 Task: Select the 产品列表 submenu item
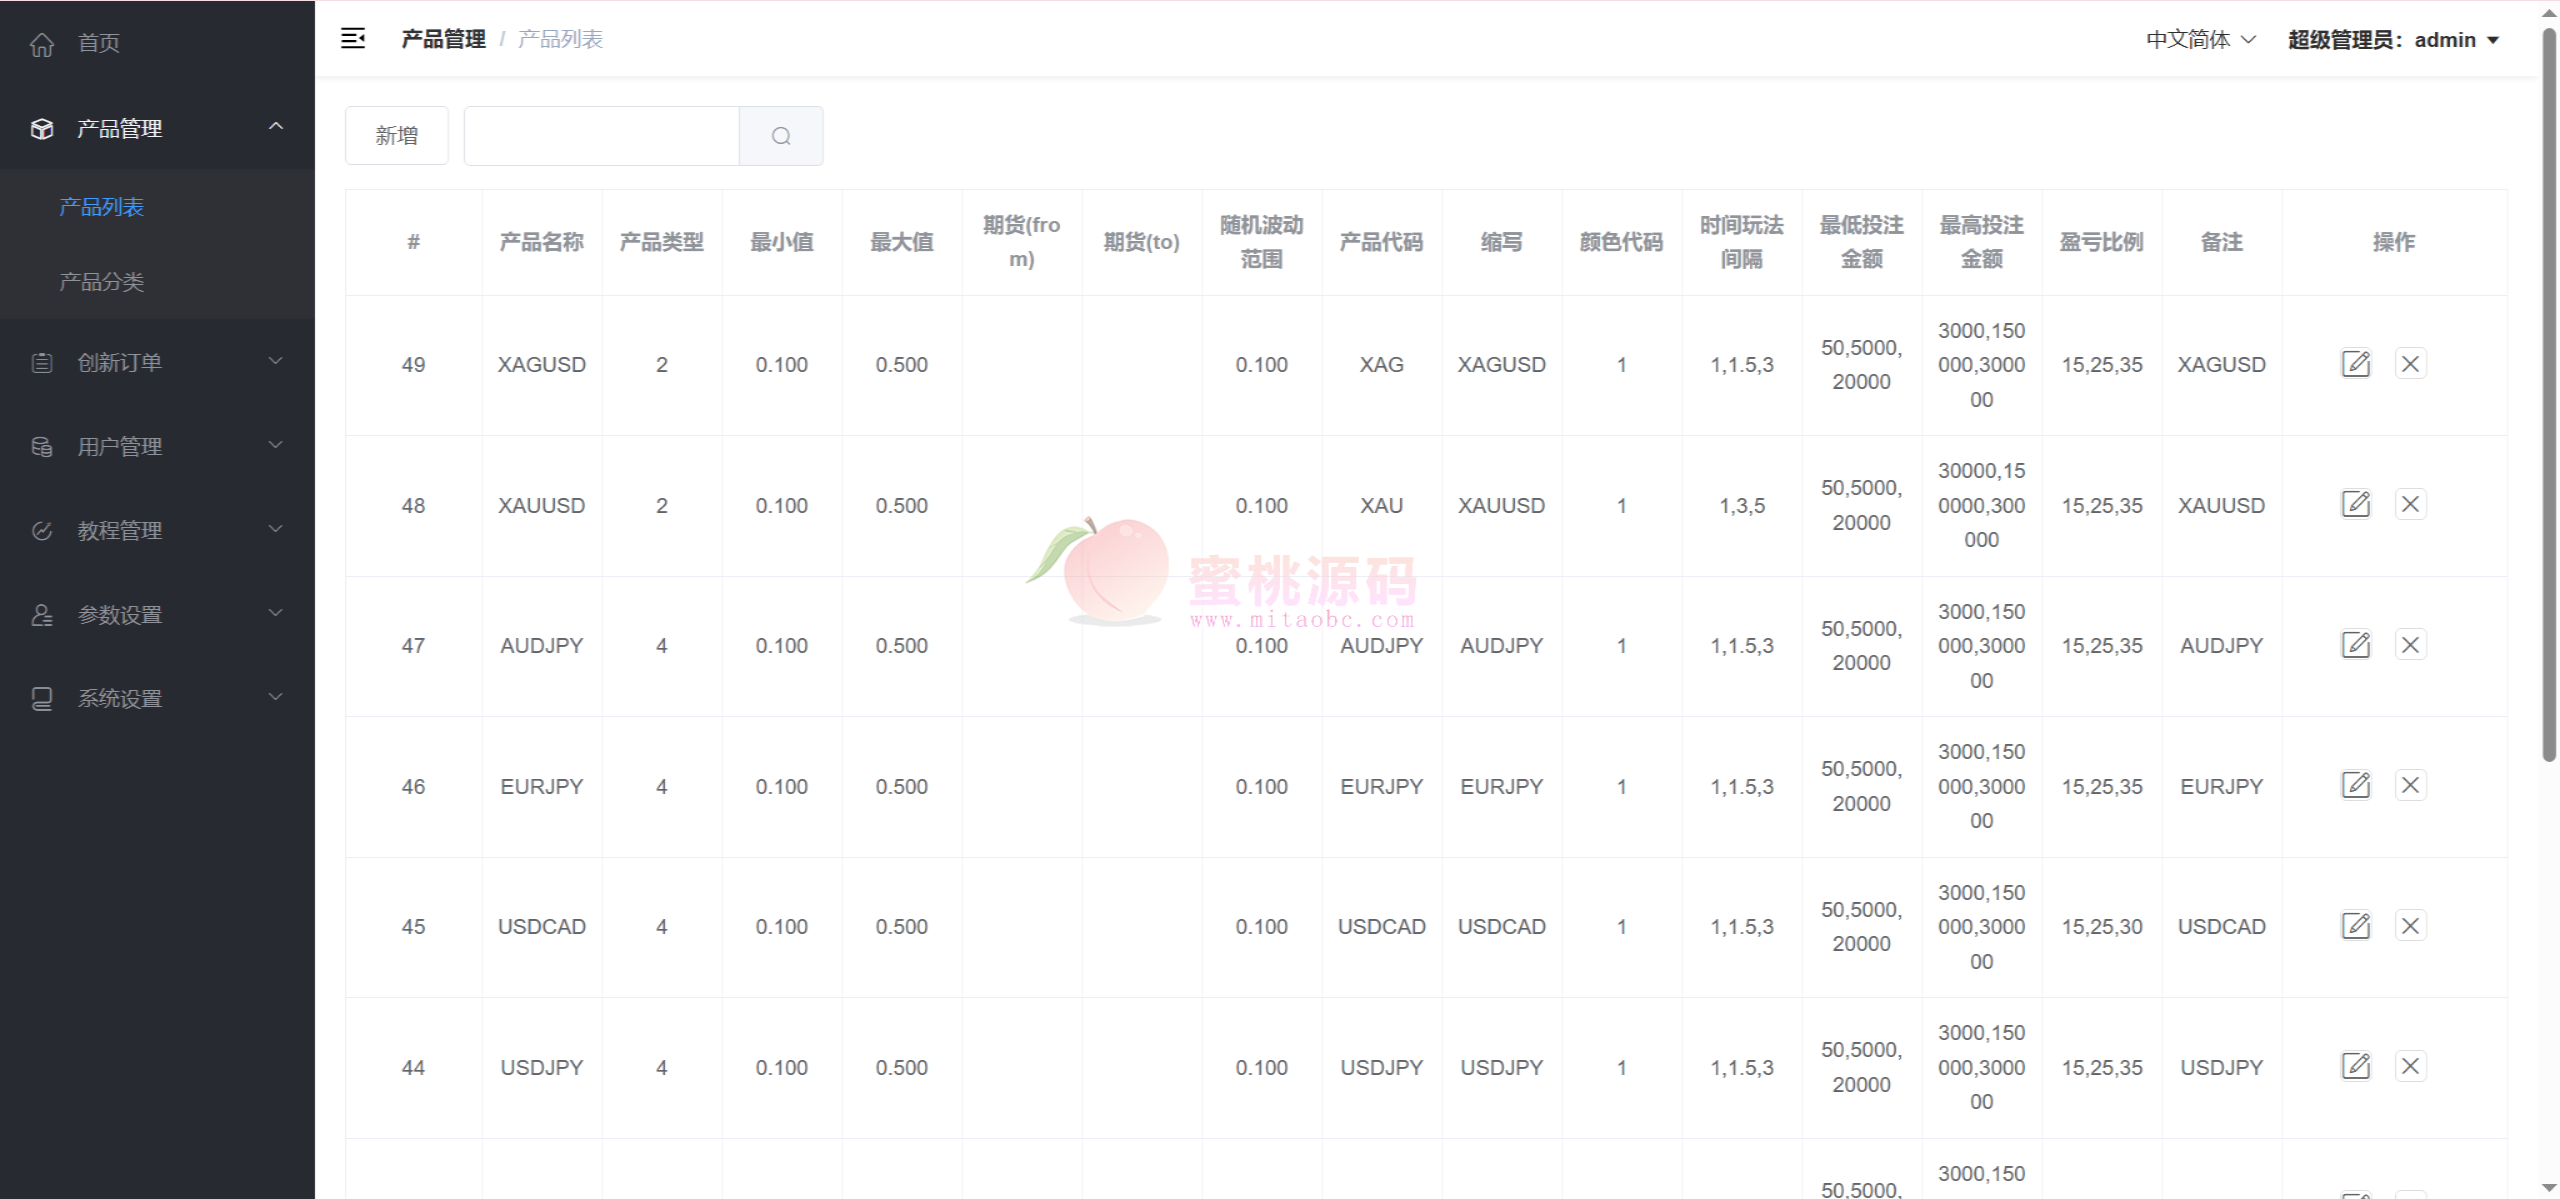point(101,207)
